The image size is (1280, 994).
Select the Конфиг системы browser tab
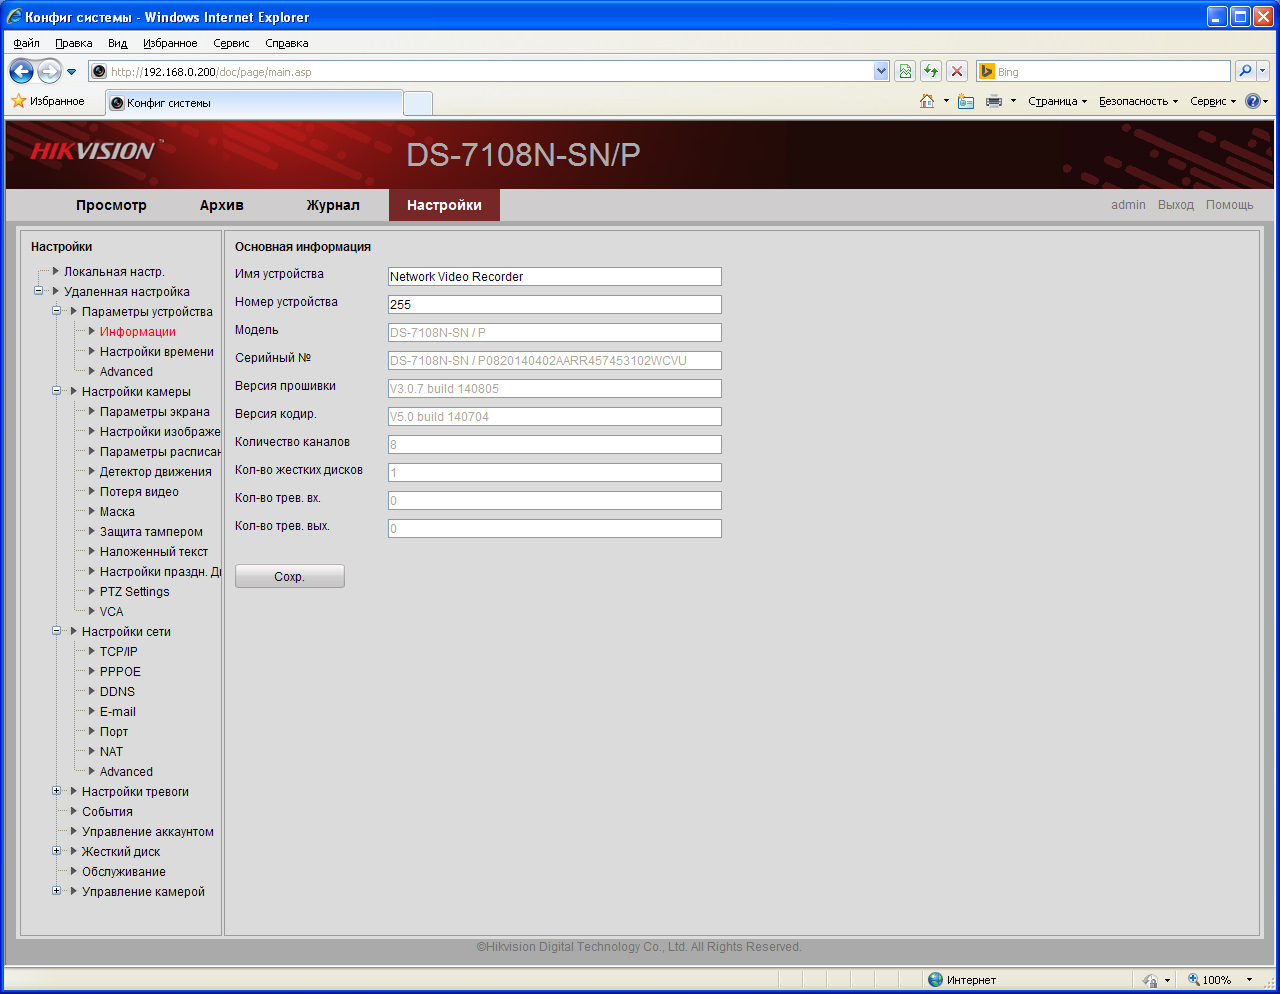point(254,103)
